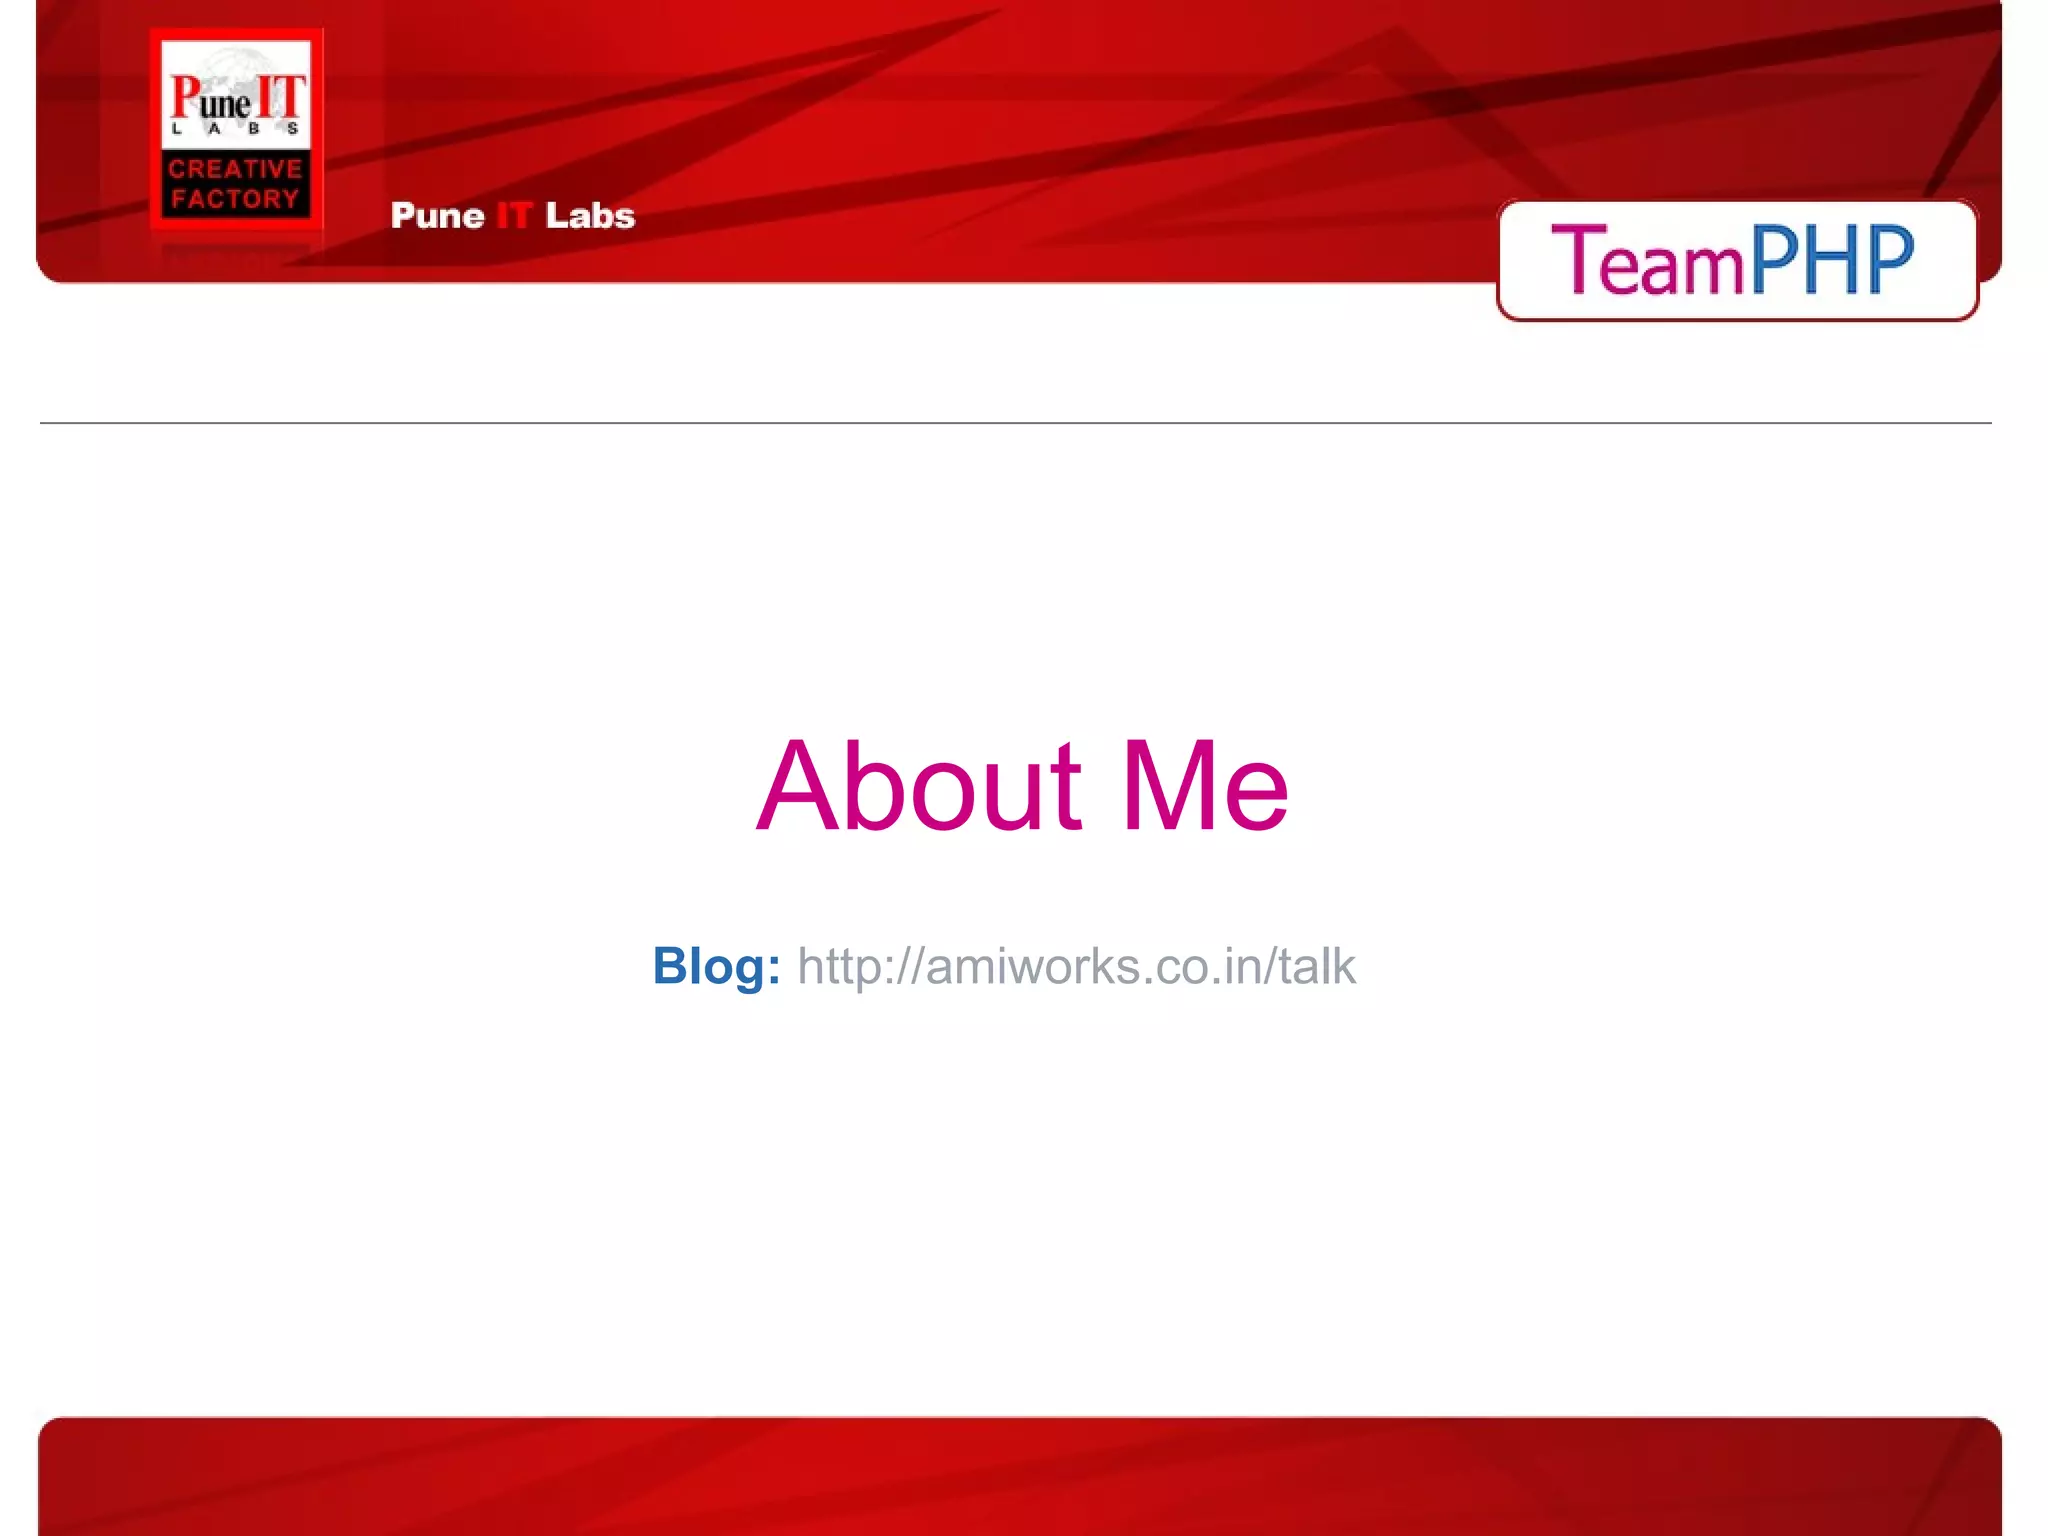Click the 'About Me' slide title
2048x1536 pixels.
[1022, 786]
